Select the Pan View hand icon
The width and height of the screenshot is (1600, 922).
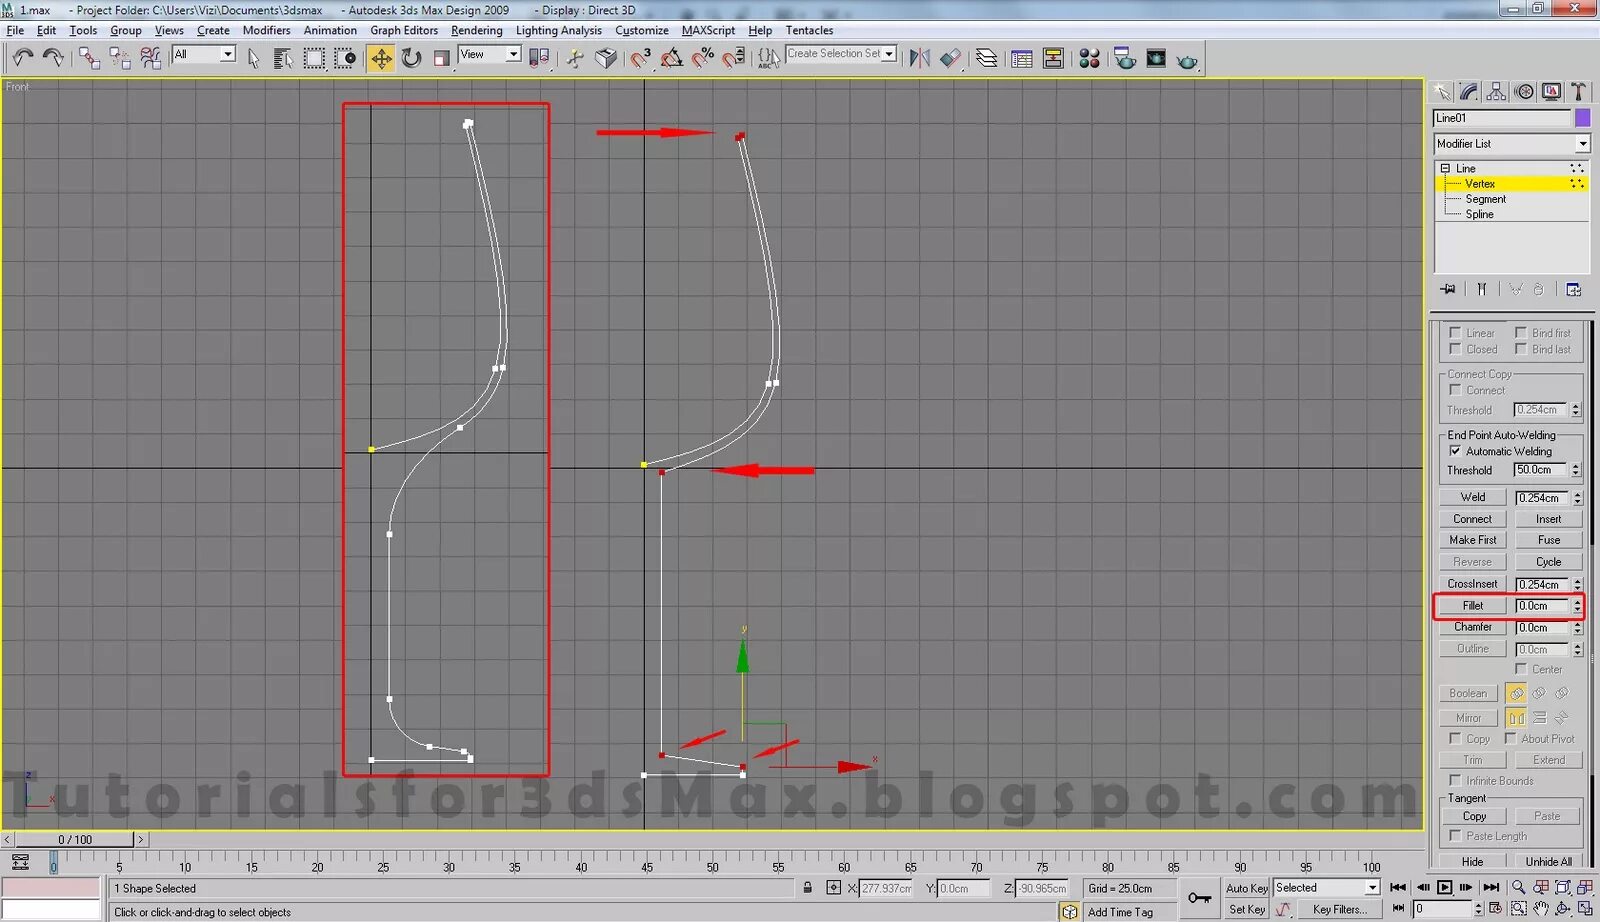pos(1540,908)
